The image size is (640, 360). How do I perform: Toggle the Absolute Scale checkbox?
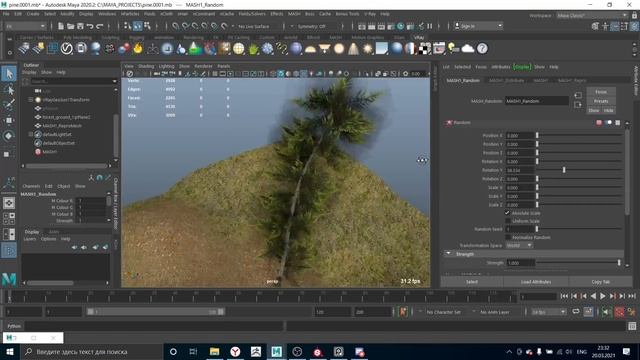(507, 213)
